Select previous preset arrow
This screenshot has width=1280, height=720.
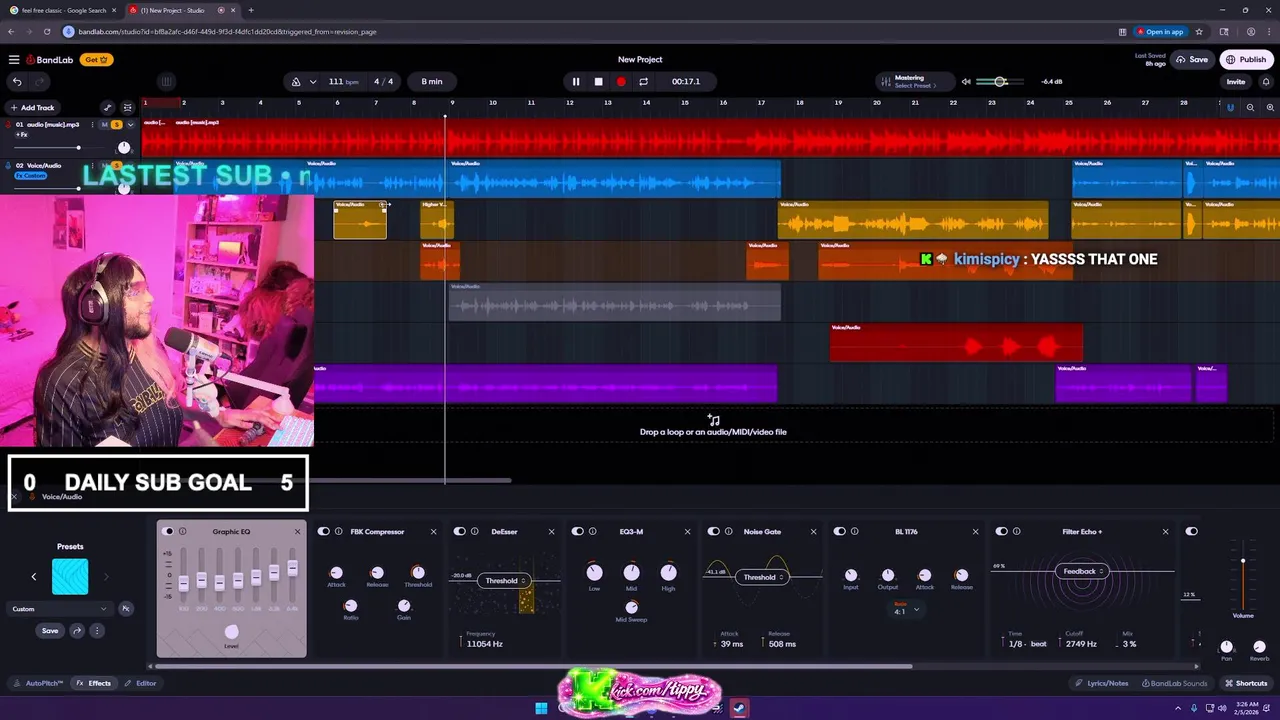[33, 577]
